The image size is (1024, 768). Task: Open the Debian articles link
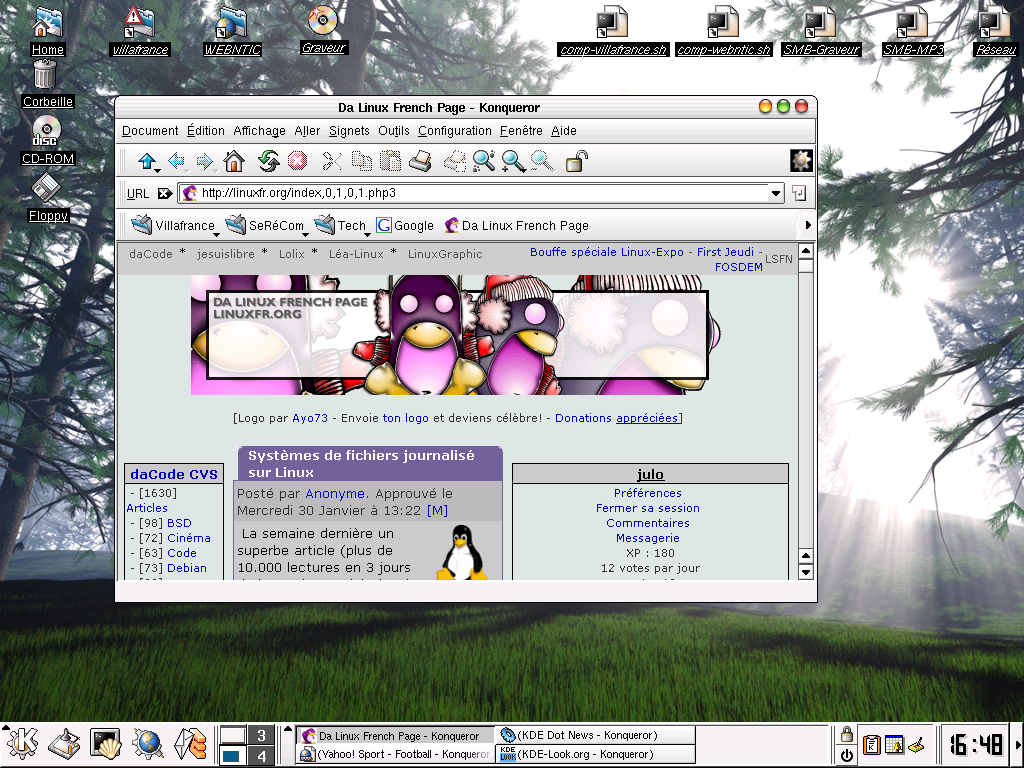187,568
